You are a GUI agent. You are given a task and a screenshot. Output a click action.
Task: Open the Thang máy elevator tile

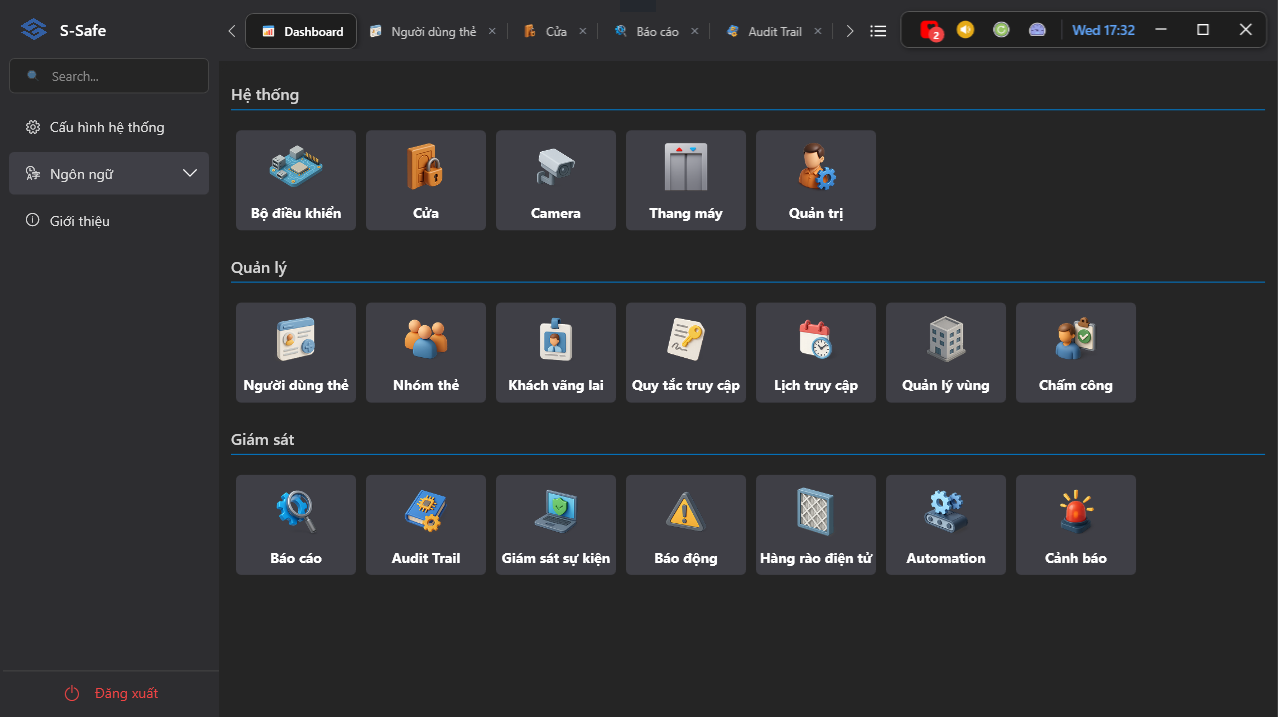pyautogui.click(x=686, y=180)
